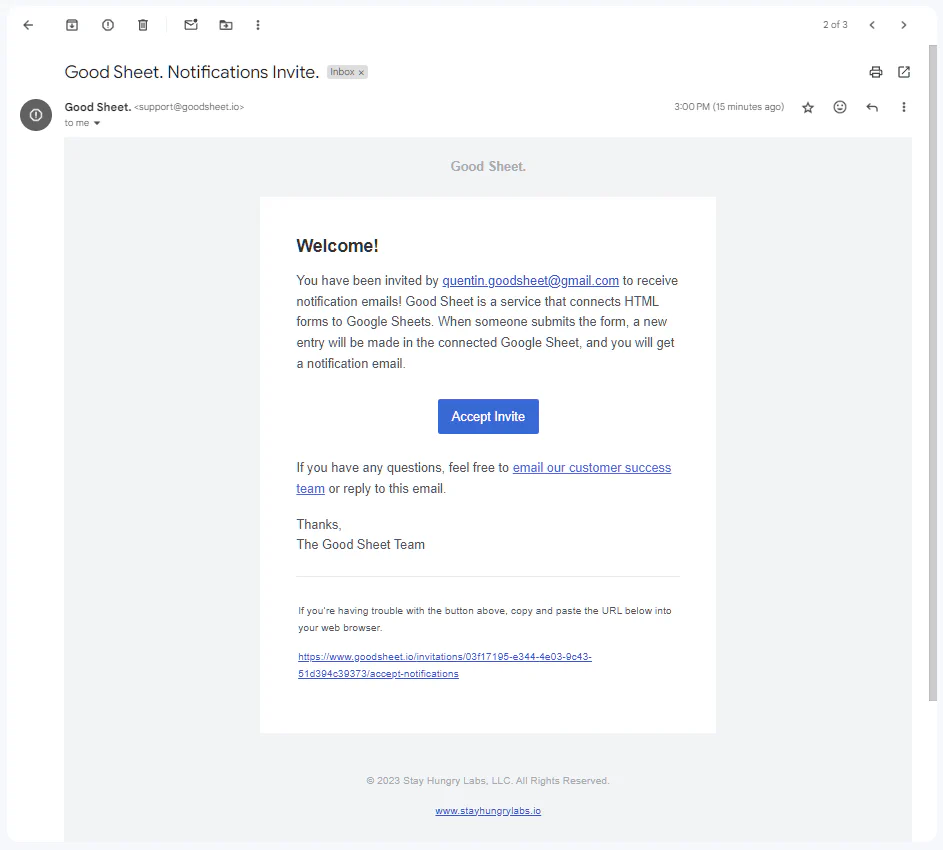This screenshot has height=850, width=943.
Task: Click '3:00 PM (15 minutes ago)' timestamp
Action: (x=729, y=106)
